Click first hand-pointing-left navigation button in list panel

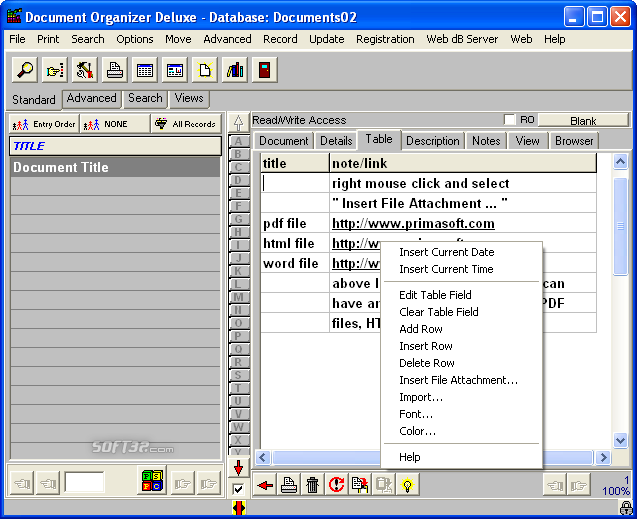point(22,483)
